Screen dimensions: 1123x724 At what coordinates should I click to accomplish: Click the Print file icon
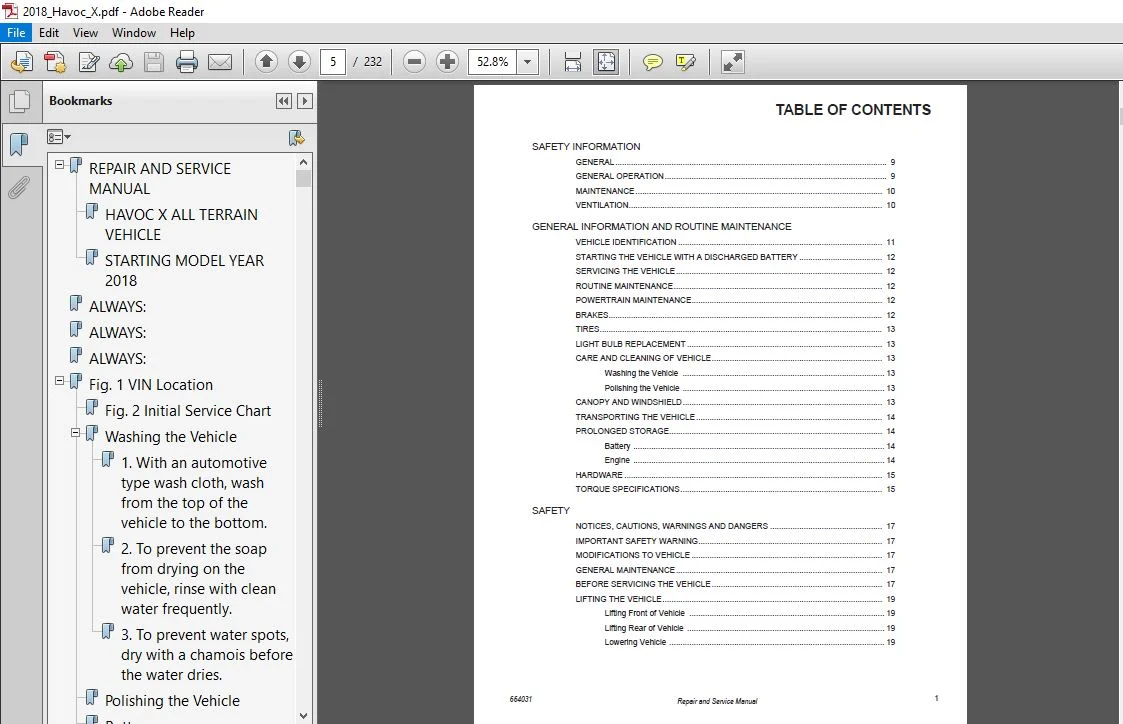click(x=187, y=62)
